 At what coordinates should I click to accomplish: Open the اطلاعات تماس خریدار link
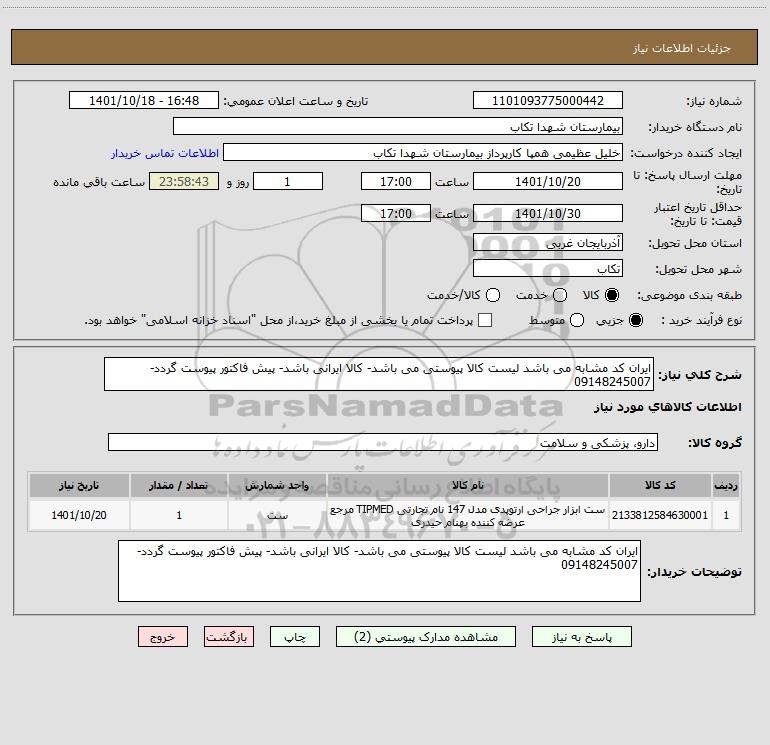pyautogui.click(x=165, y=153)
